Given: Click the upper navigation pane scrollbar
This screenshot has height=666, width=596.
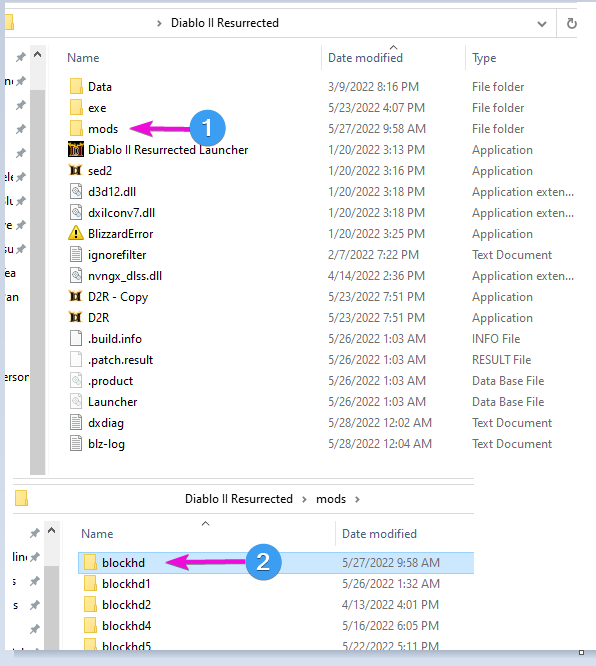Looking at the screenshot, I should [x=37, y=282].
